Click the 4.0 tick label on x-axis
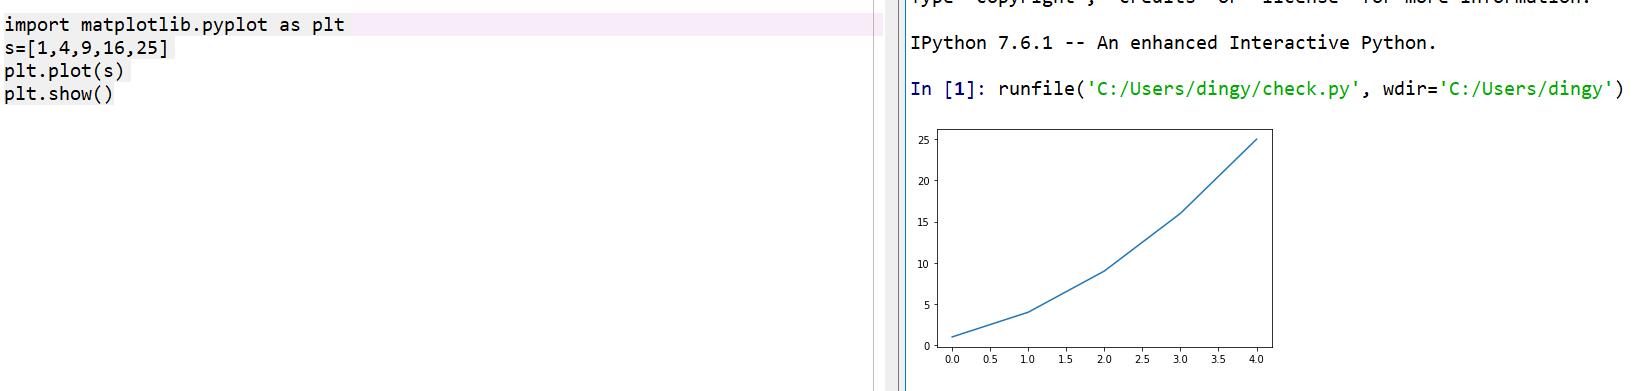1651x391 pixels. tap(1256, 359)
